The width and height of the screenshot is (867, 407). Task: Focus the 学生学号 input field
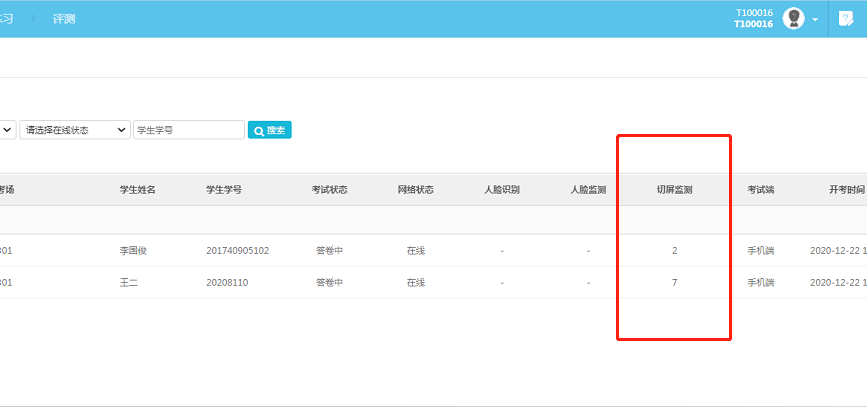pos(188,130)
